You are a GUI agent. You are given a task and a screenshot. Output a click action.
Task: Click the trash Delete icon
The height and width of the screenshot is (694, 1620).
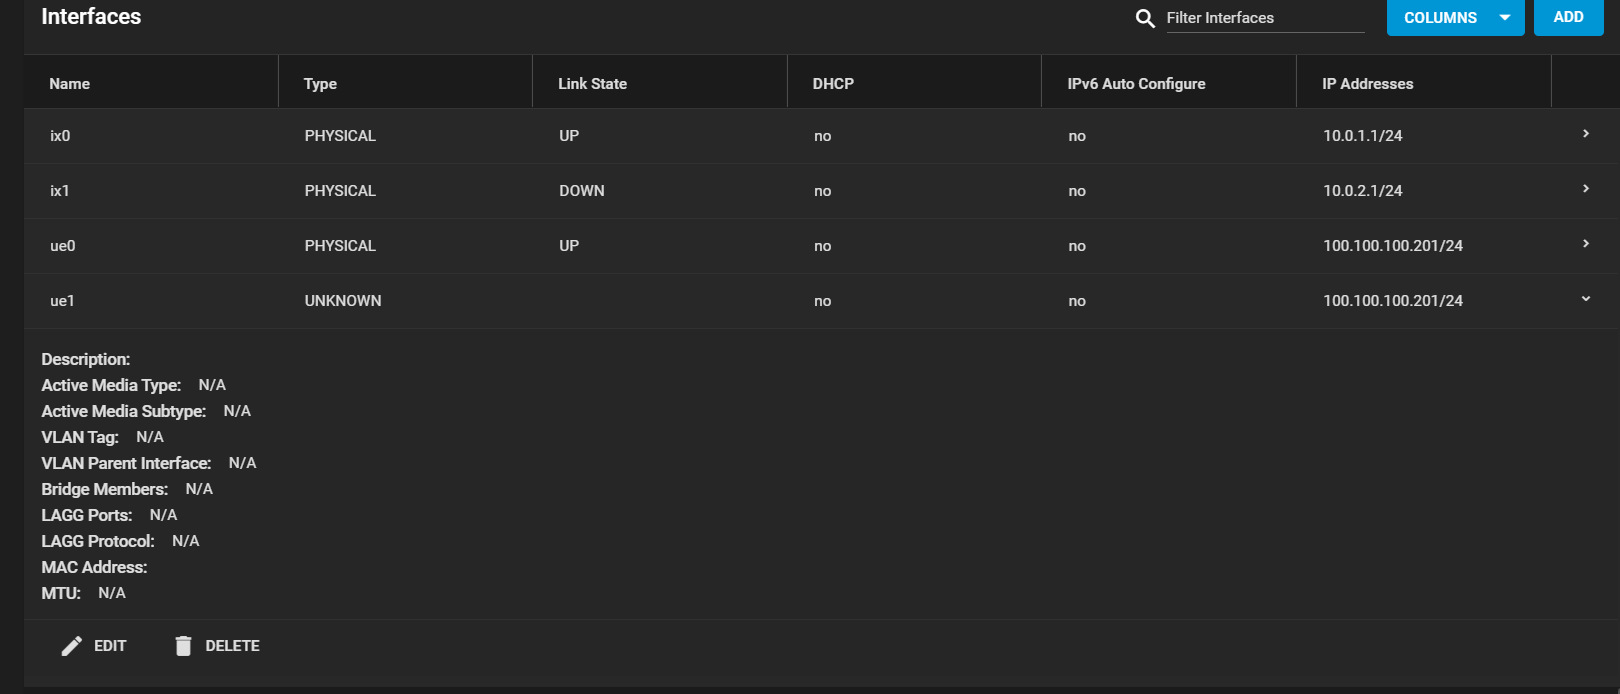183,646
